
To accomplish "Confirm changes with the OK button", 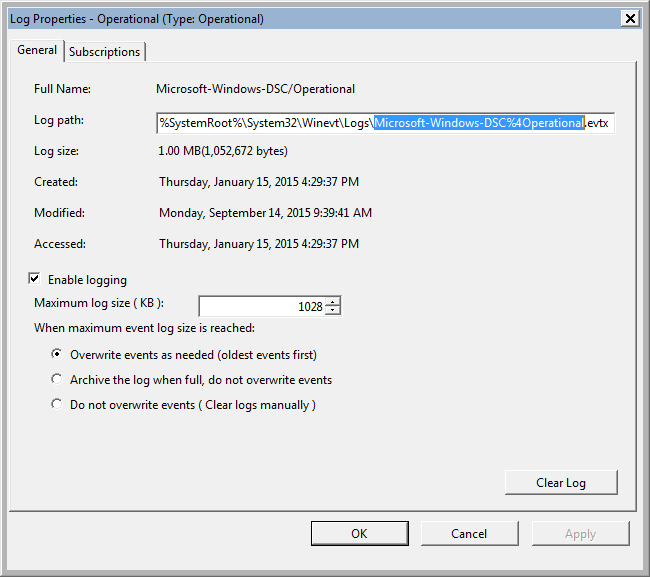I will (x=359, y=534).
